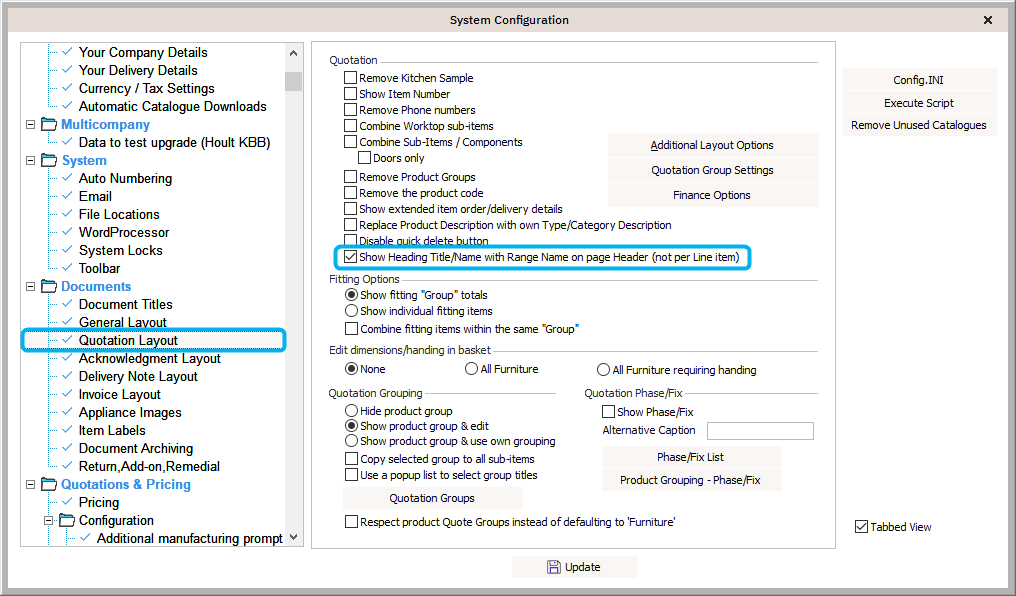1016x596 pixels.
Task: Tick Combine Worktop sub-items checkbox
Action: (351, 126)
